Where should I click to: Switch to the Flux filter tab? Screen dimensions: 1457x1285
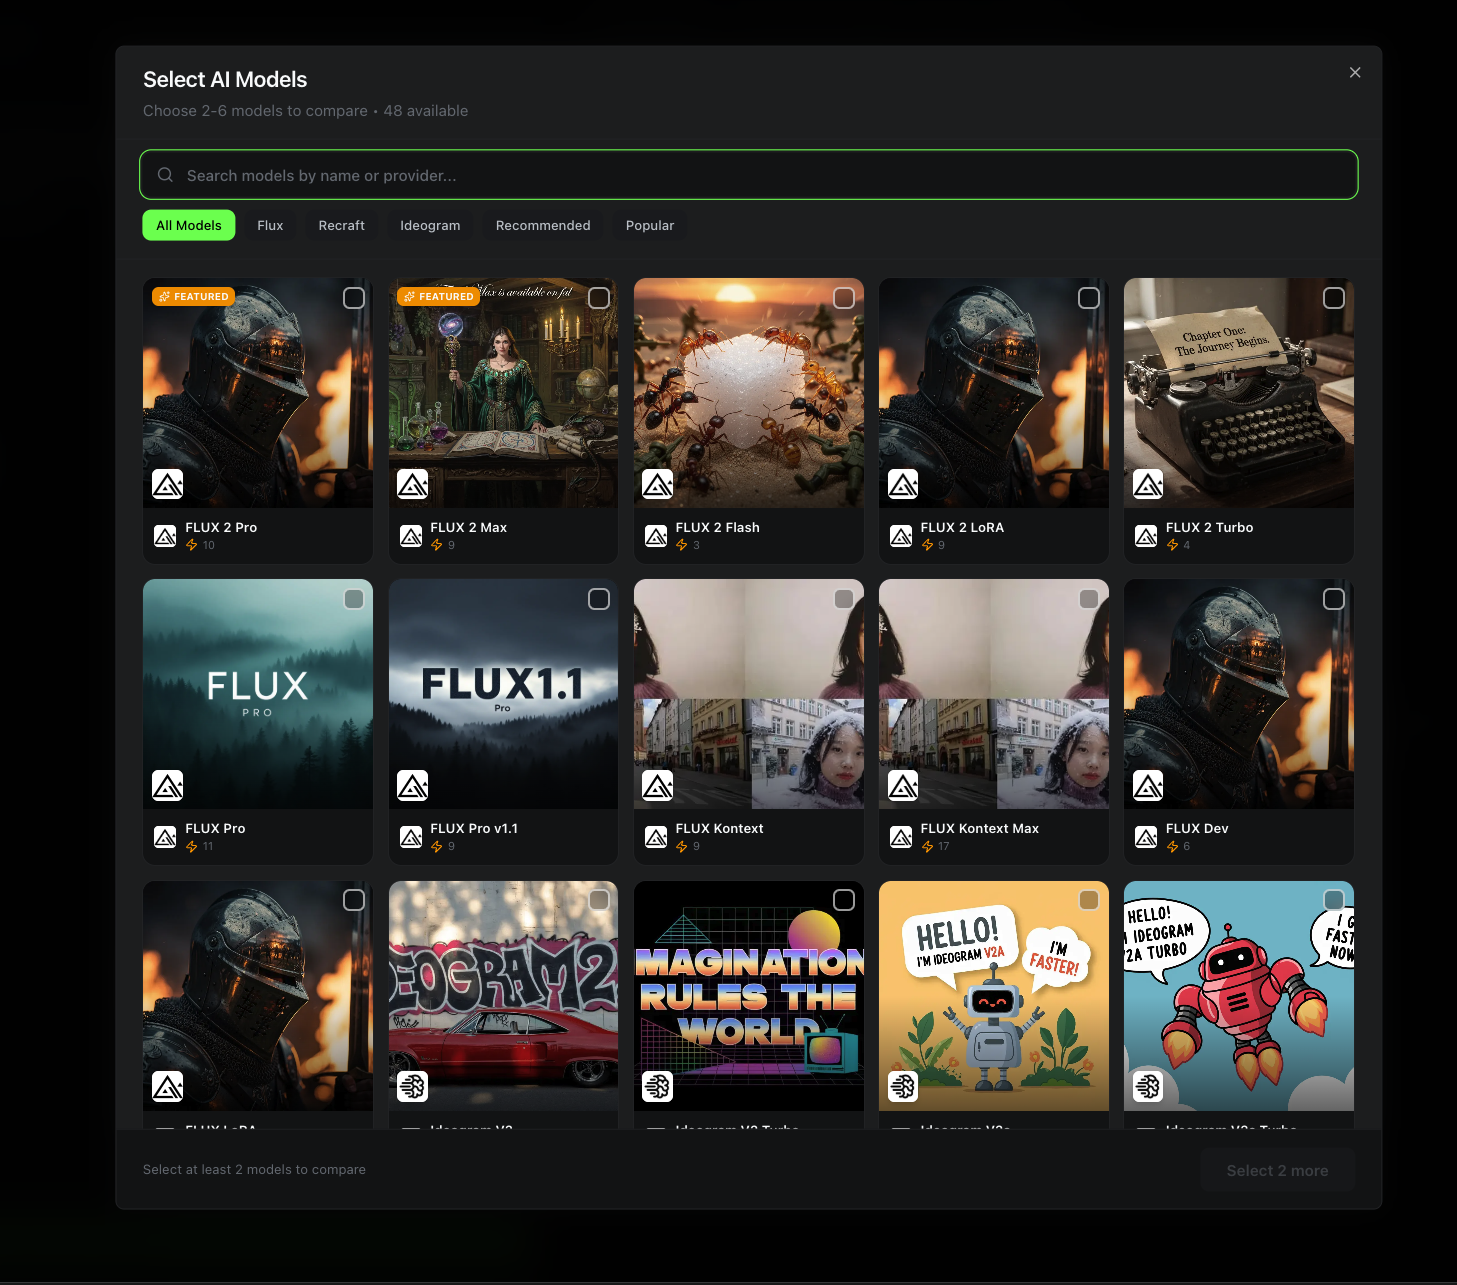coord(270,225)
